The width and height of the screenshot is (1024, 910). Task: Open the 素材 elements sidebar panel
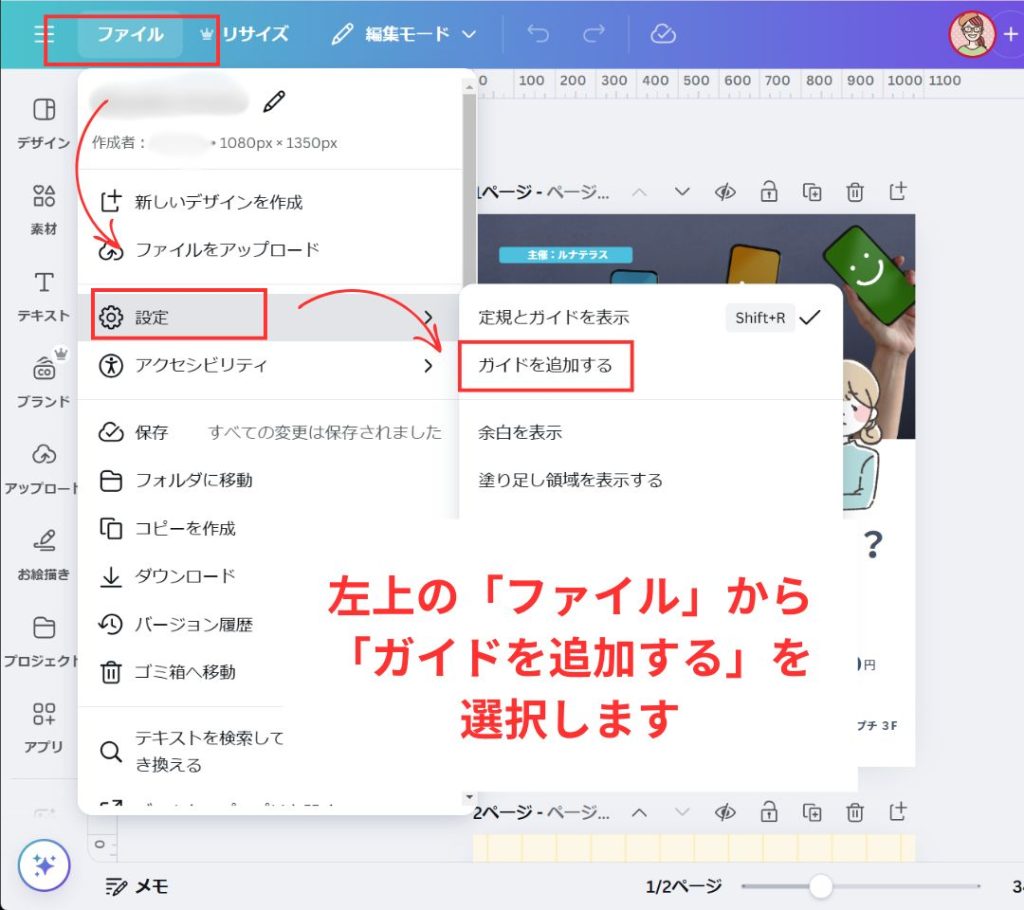click(43, 207)
